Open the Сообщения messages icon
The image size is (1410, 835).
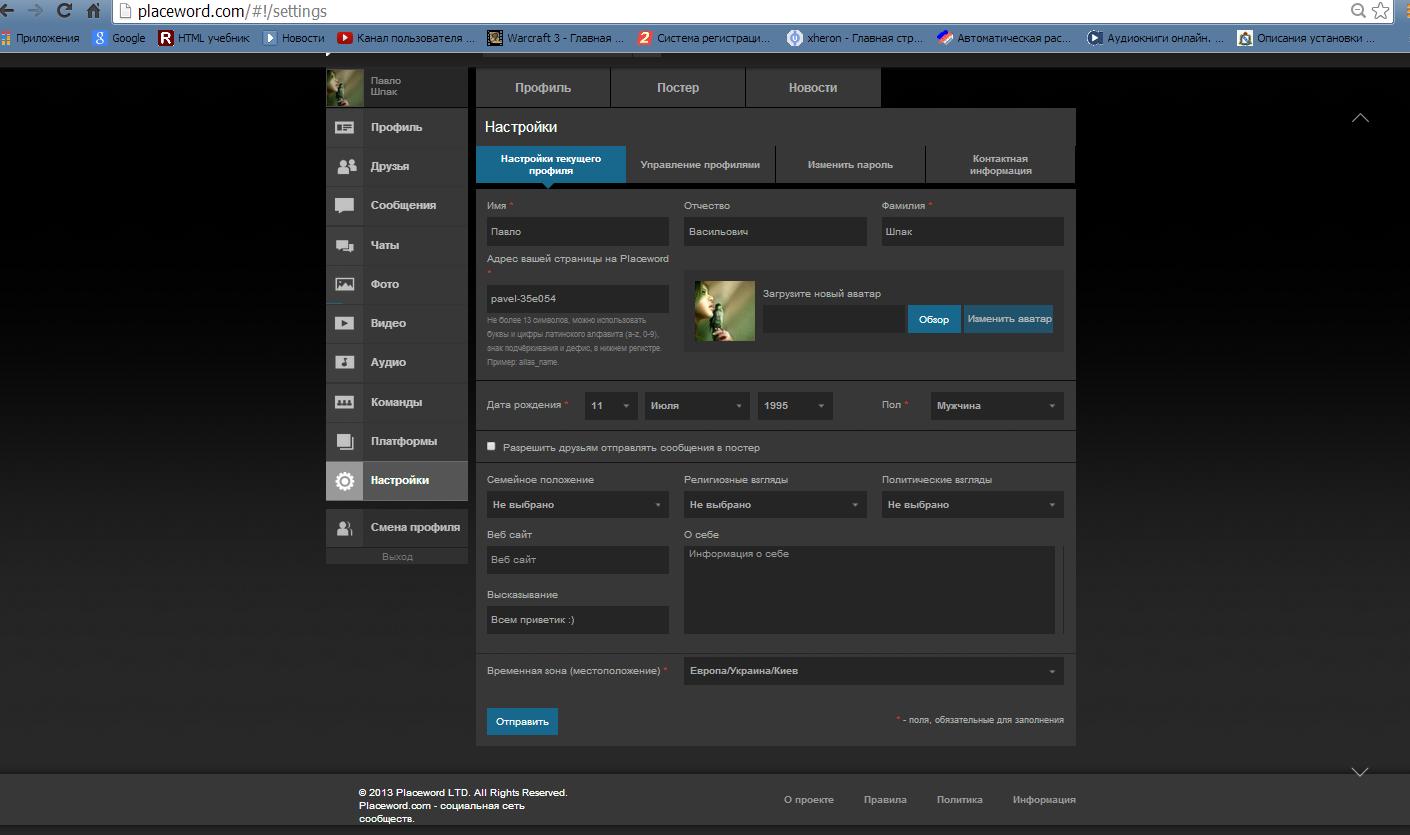(345, 206)
